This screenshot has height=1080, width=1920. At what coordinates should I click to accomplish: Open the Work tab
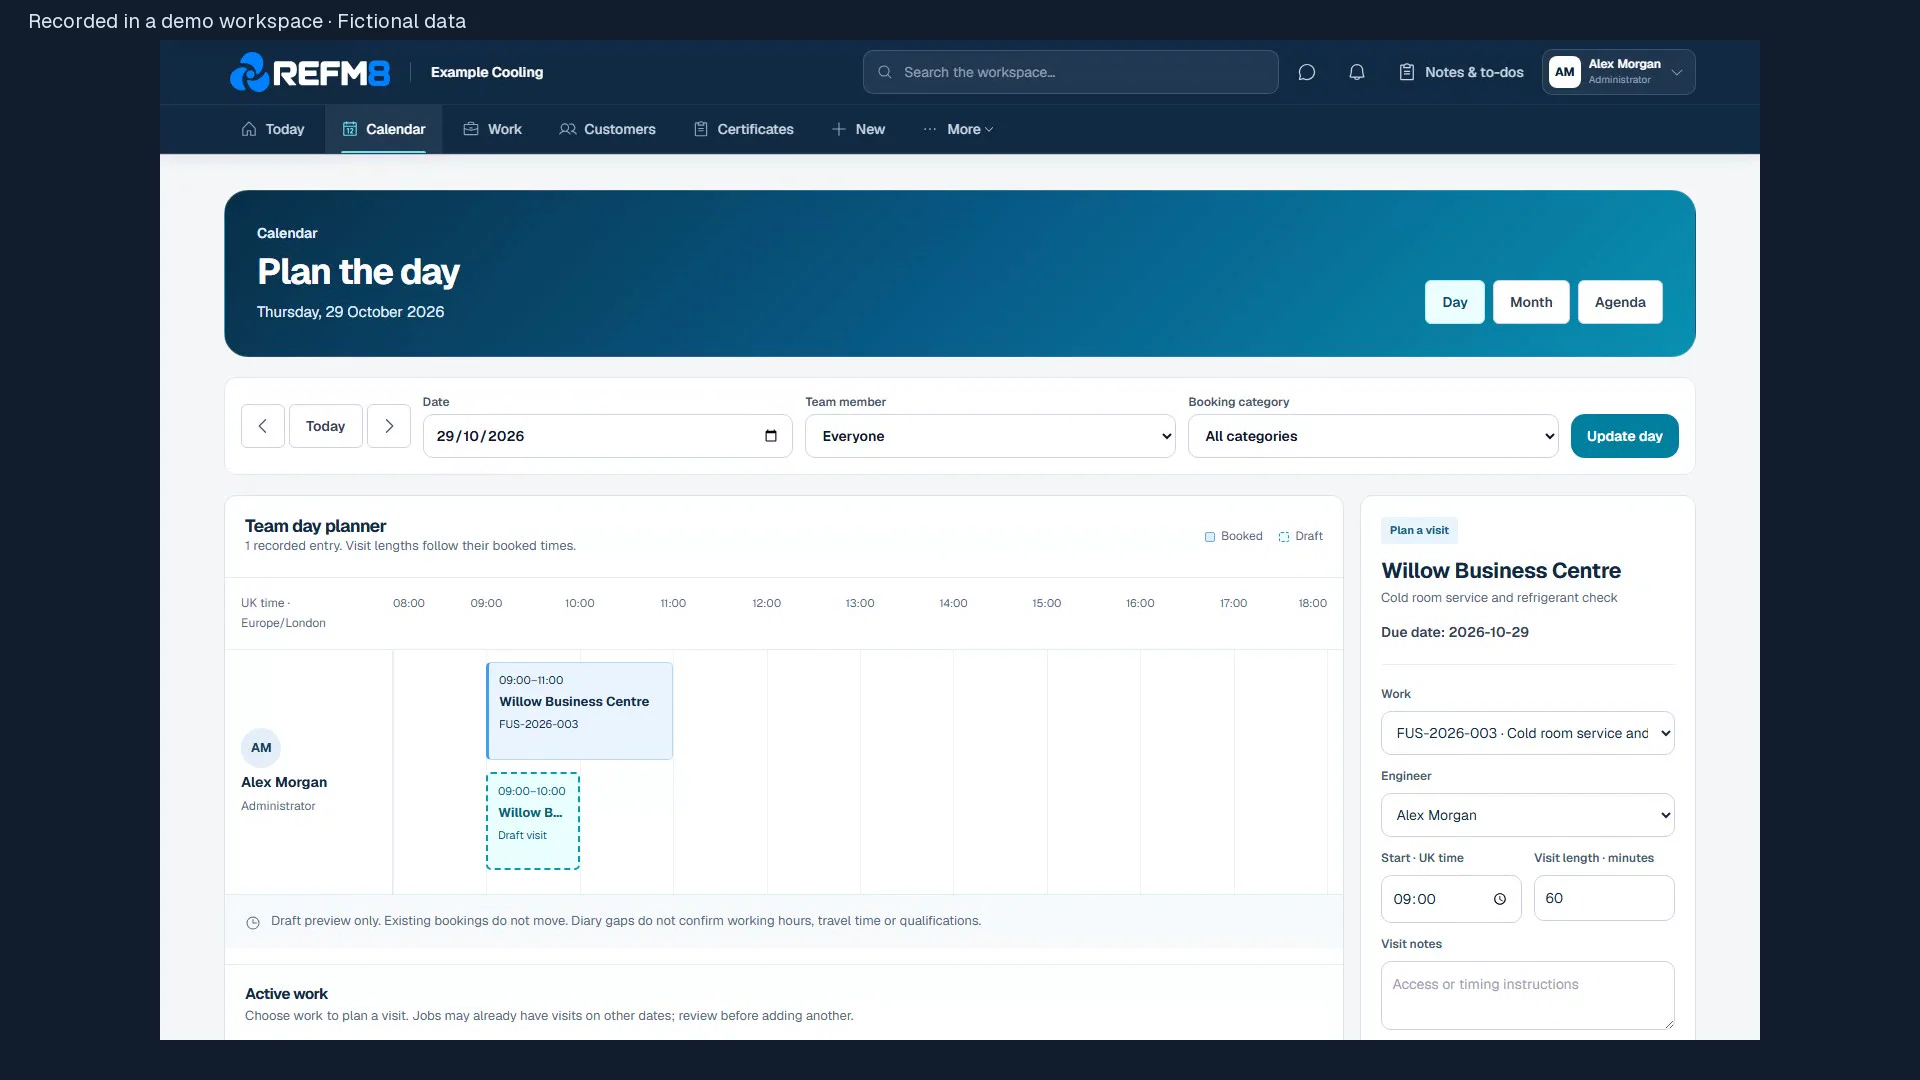pyautogui.click(x=492, y=129)
